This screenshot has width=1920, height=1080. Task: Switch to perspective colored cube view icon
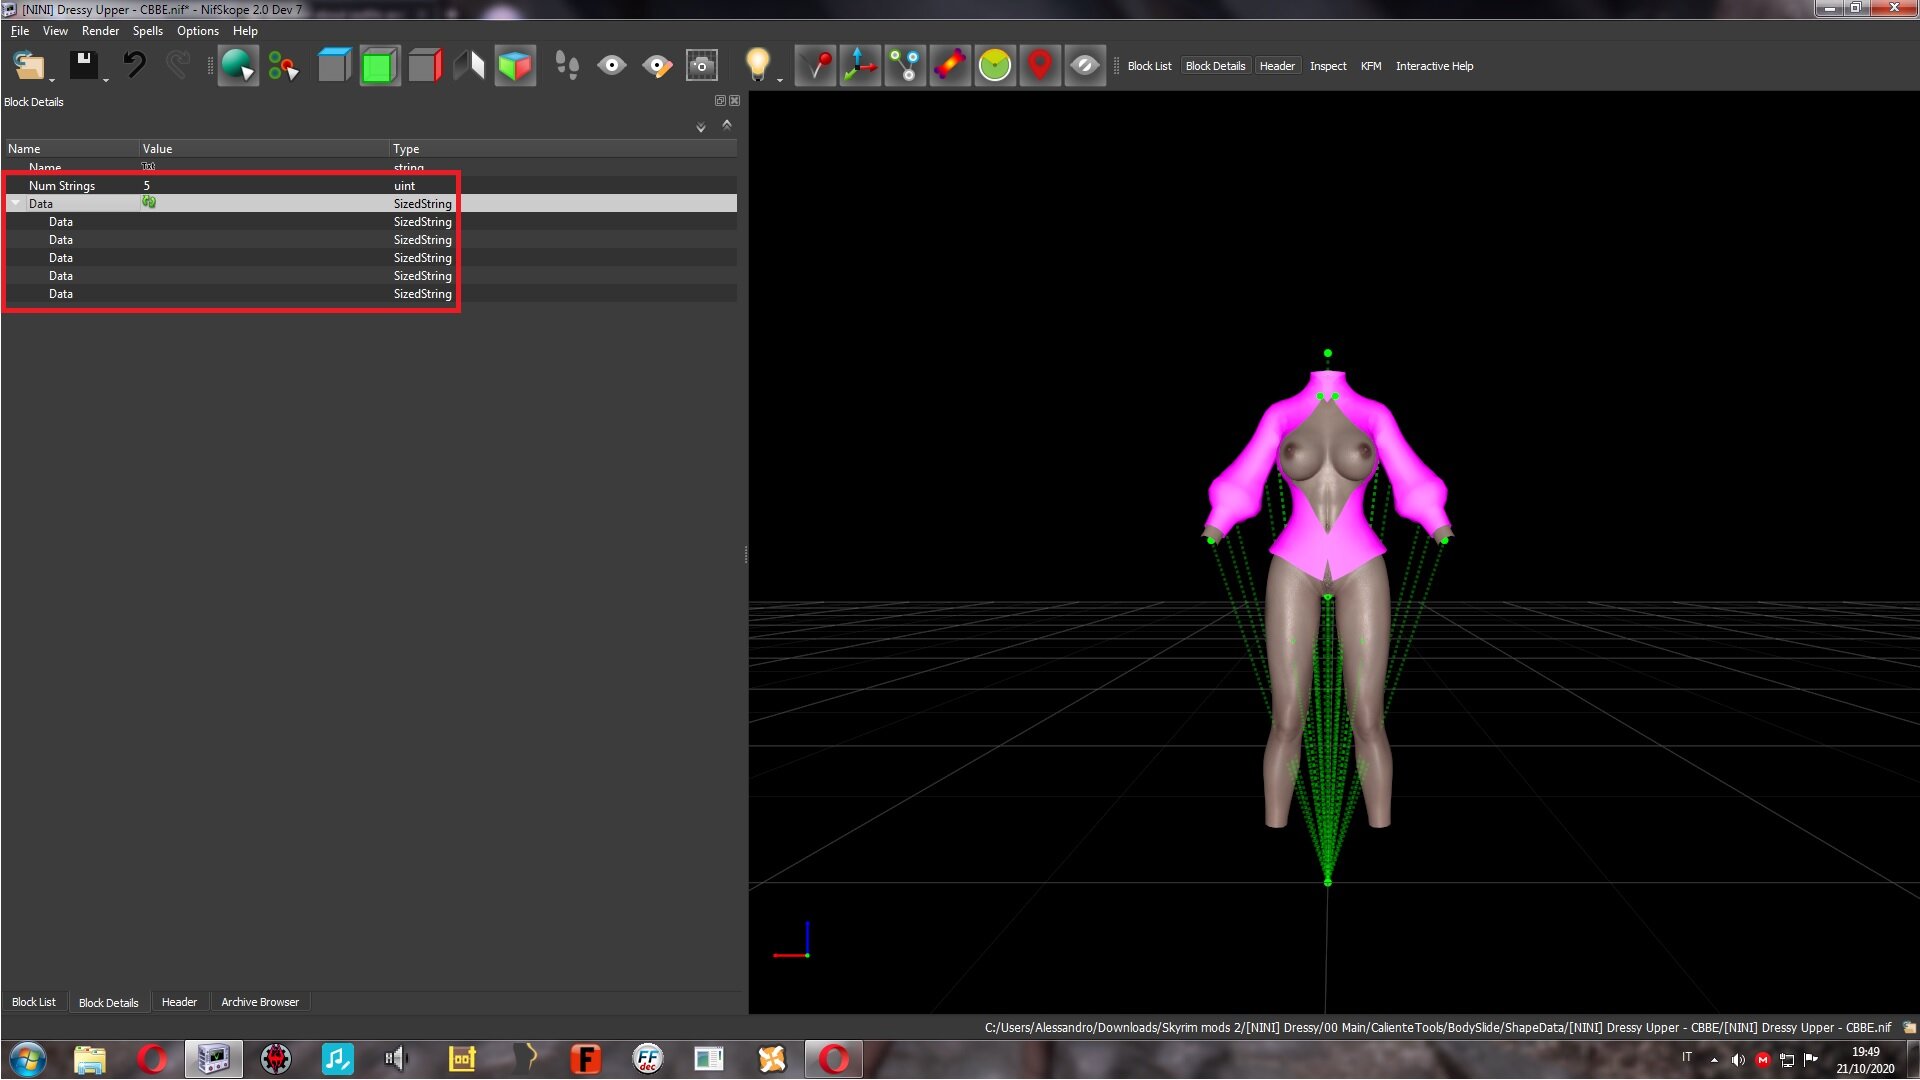pyautogui.click(x=515, y=66)
